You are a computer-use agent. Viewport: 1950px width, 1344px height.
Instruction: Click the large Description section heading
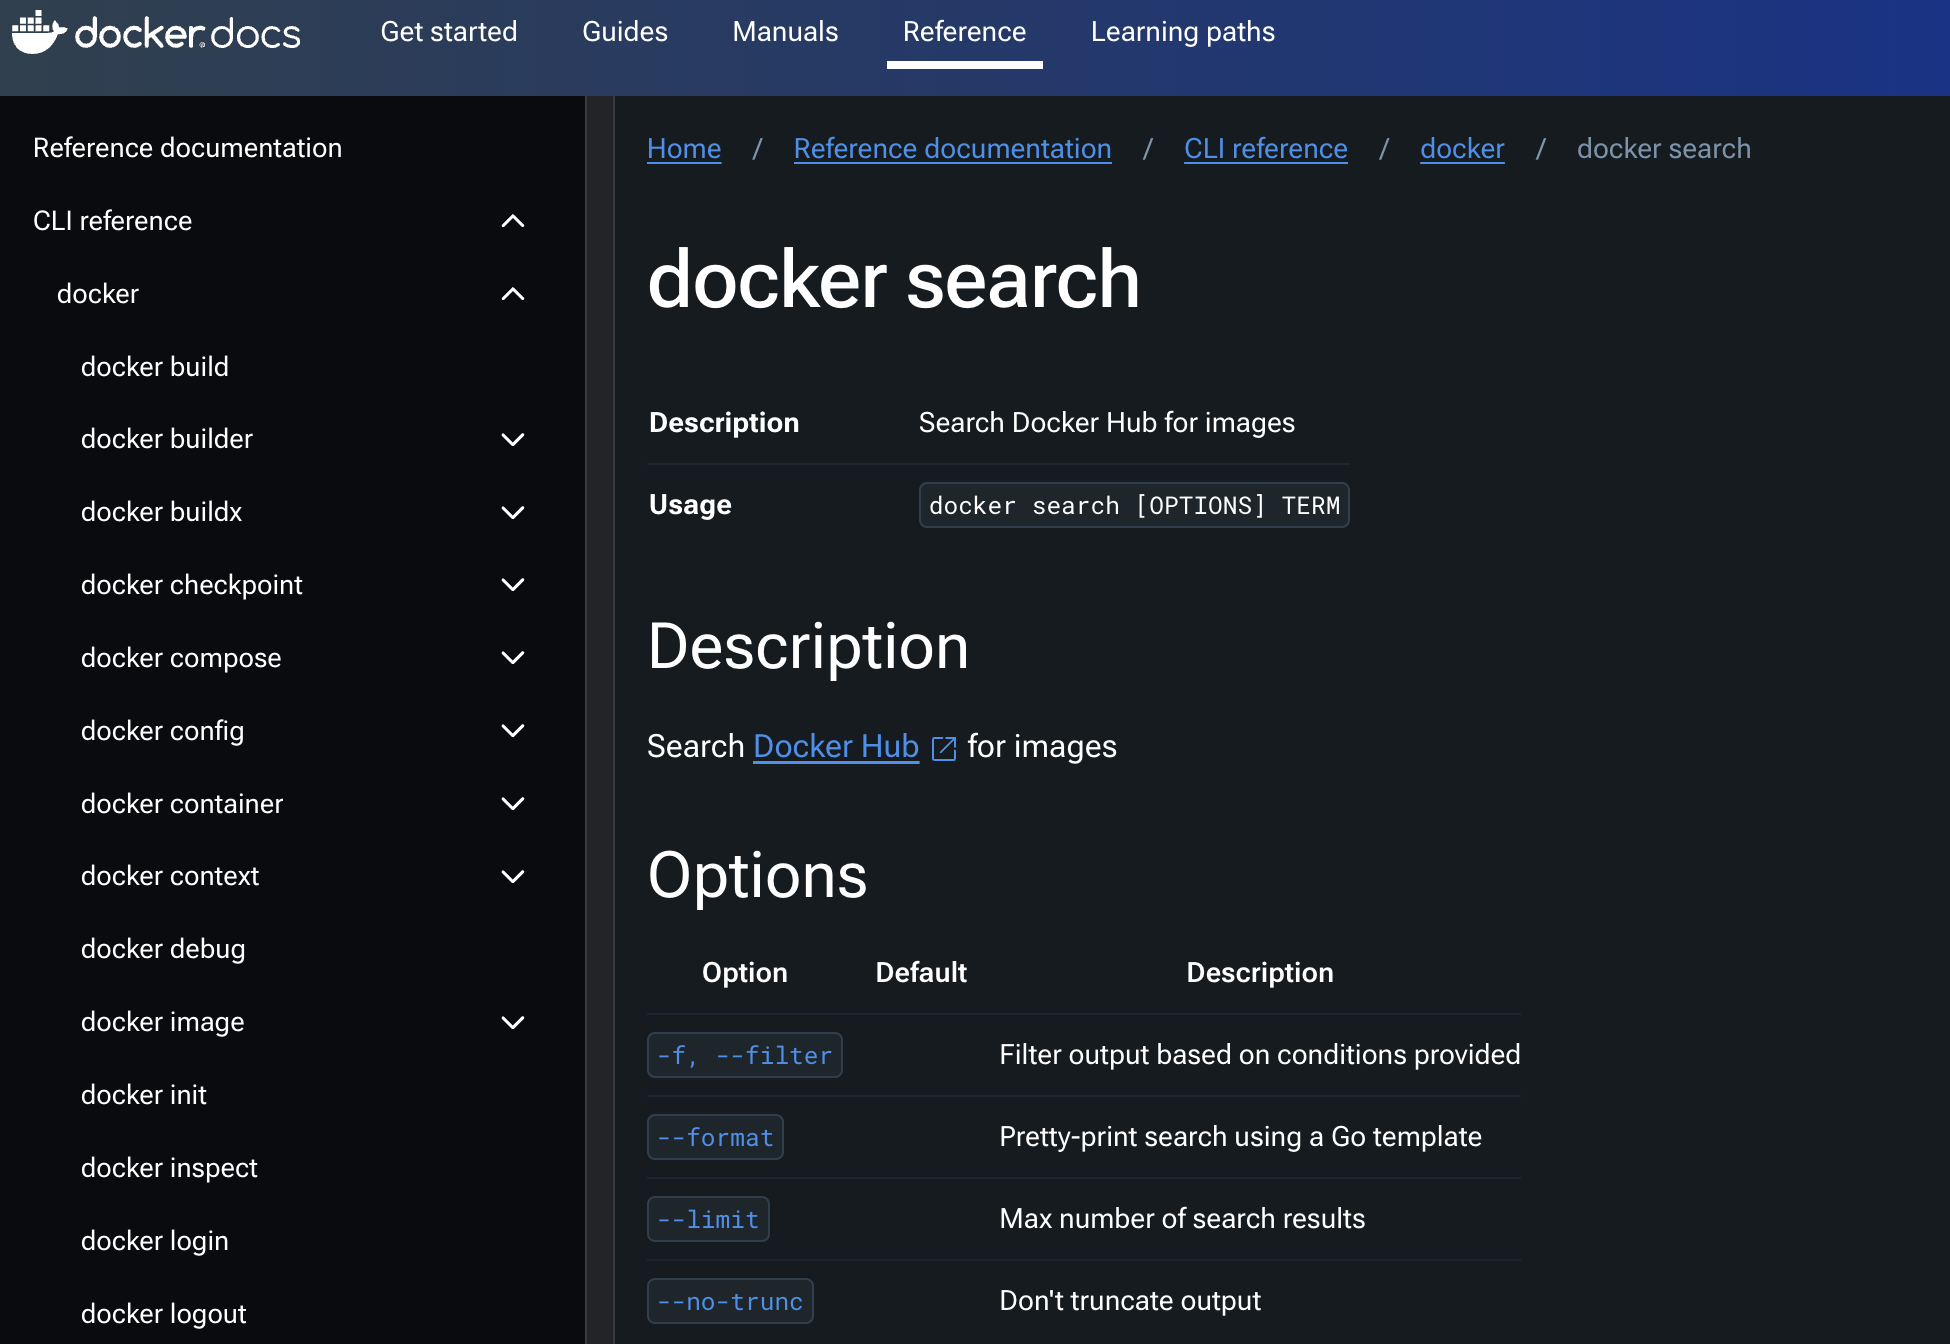(x=808, y=646)
